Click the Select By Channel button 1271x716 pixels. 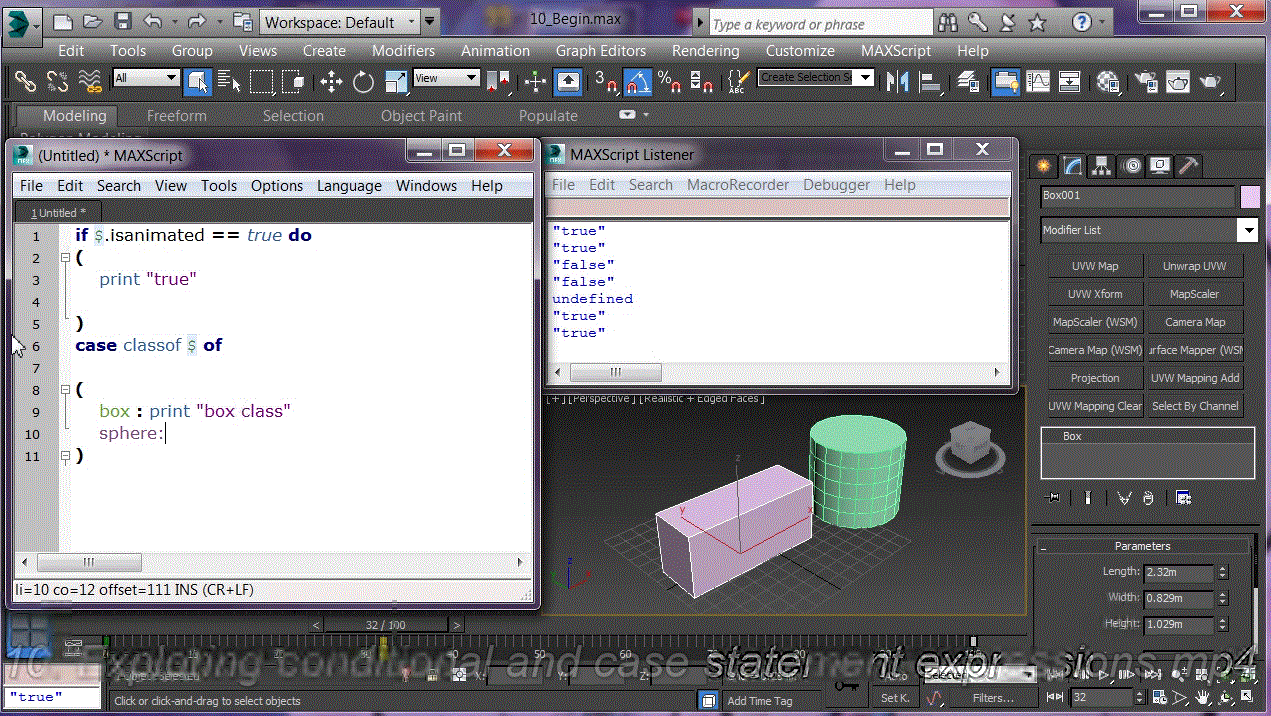(1195, 406)
